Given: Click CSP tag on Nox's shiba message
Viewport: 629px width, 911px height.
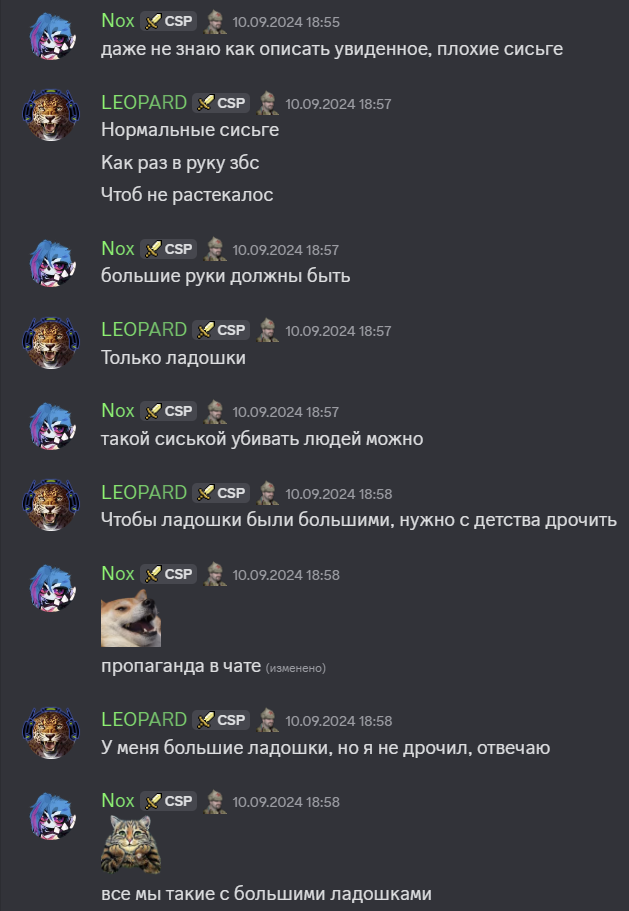Looking at the screenshot, I should point(168,574).
